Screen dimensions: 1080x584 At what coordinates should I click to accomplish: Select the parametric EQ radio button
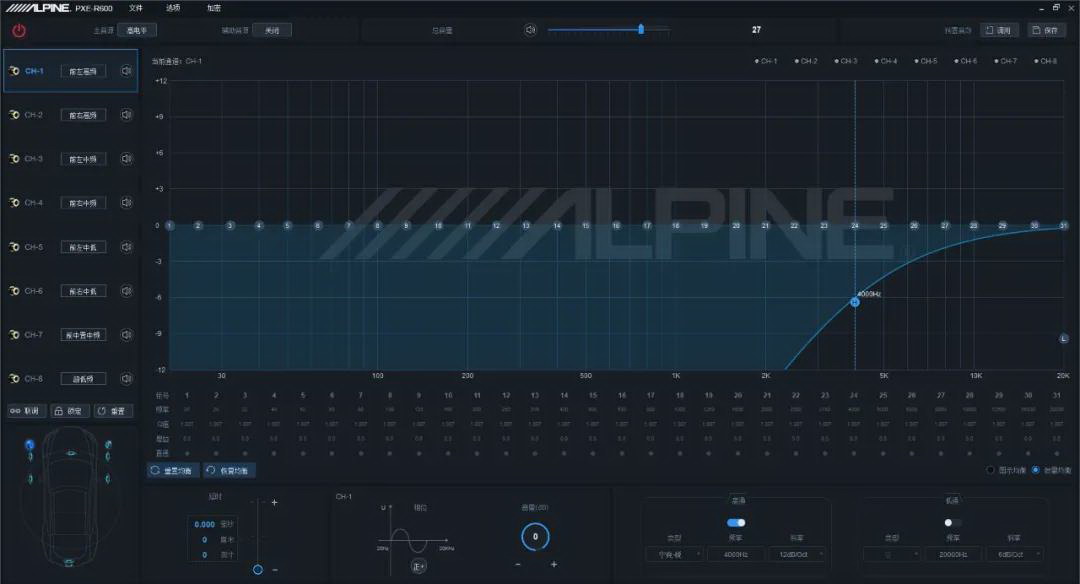coord(1035,470)
